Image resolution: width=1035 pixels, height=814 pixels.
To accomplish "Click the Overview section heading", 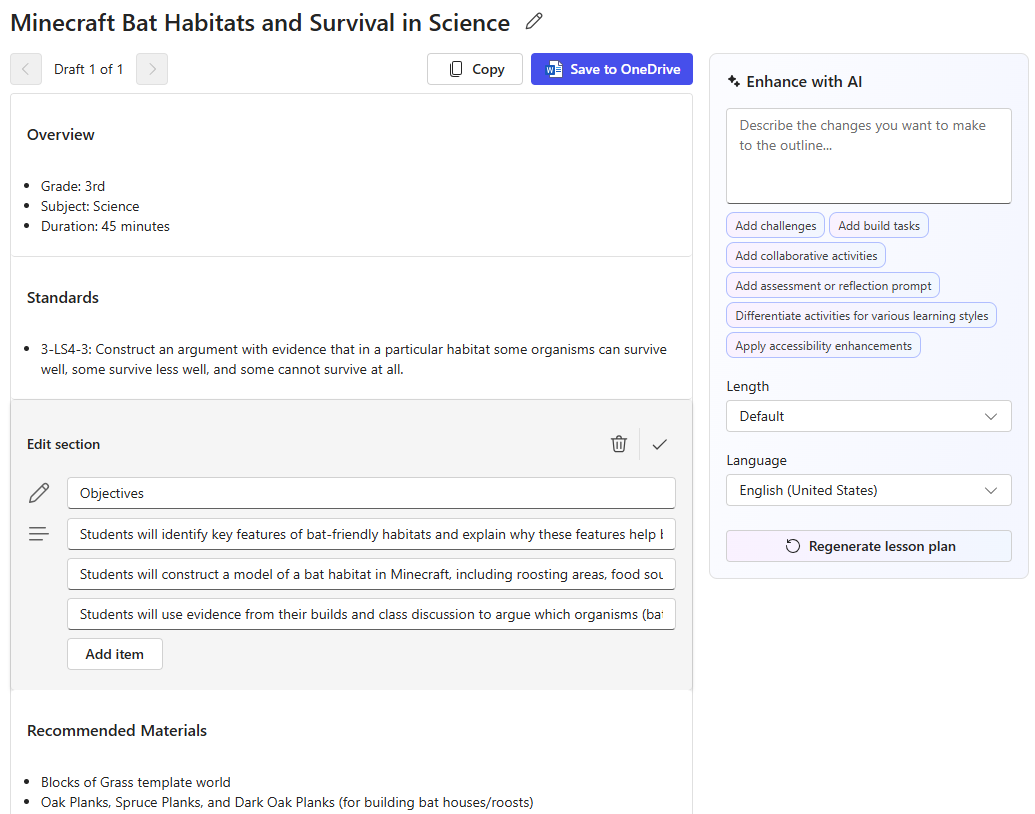I will pos(61,135).
